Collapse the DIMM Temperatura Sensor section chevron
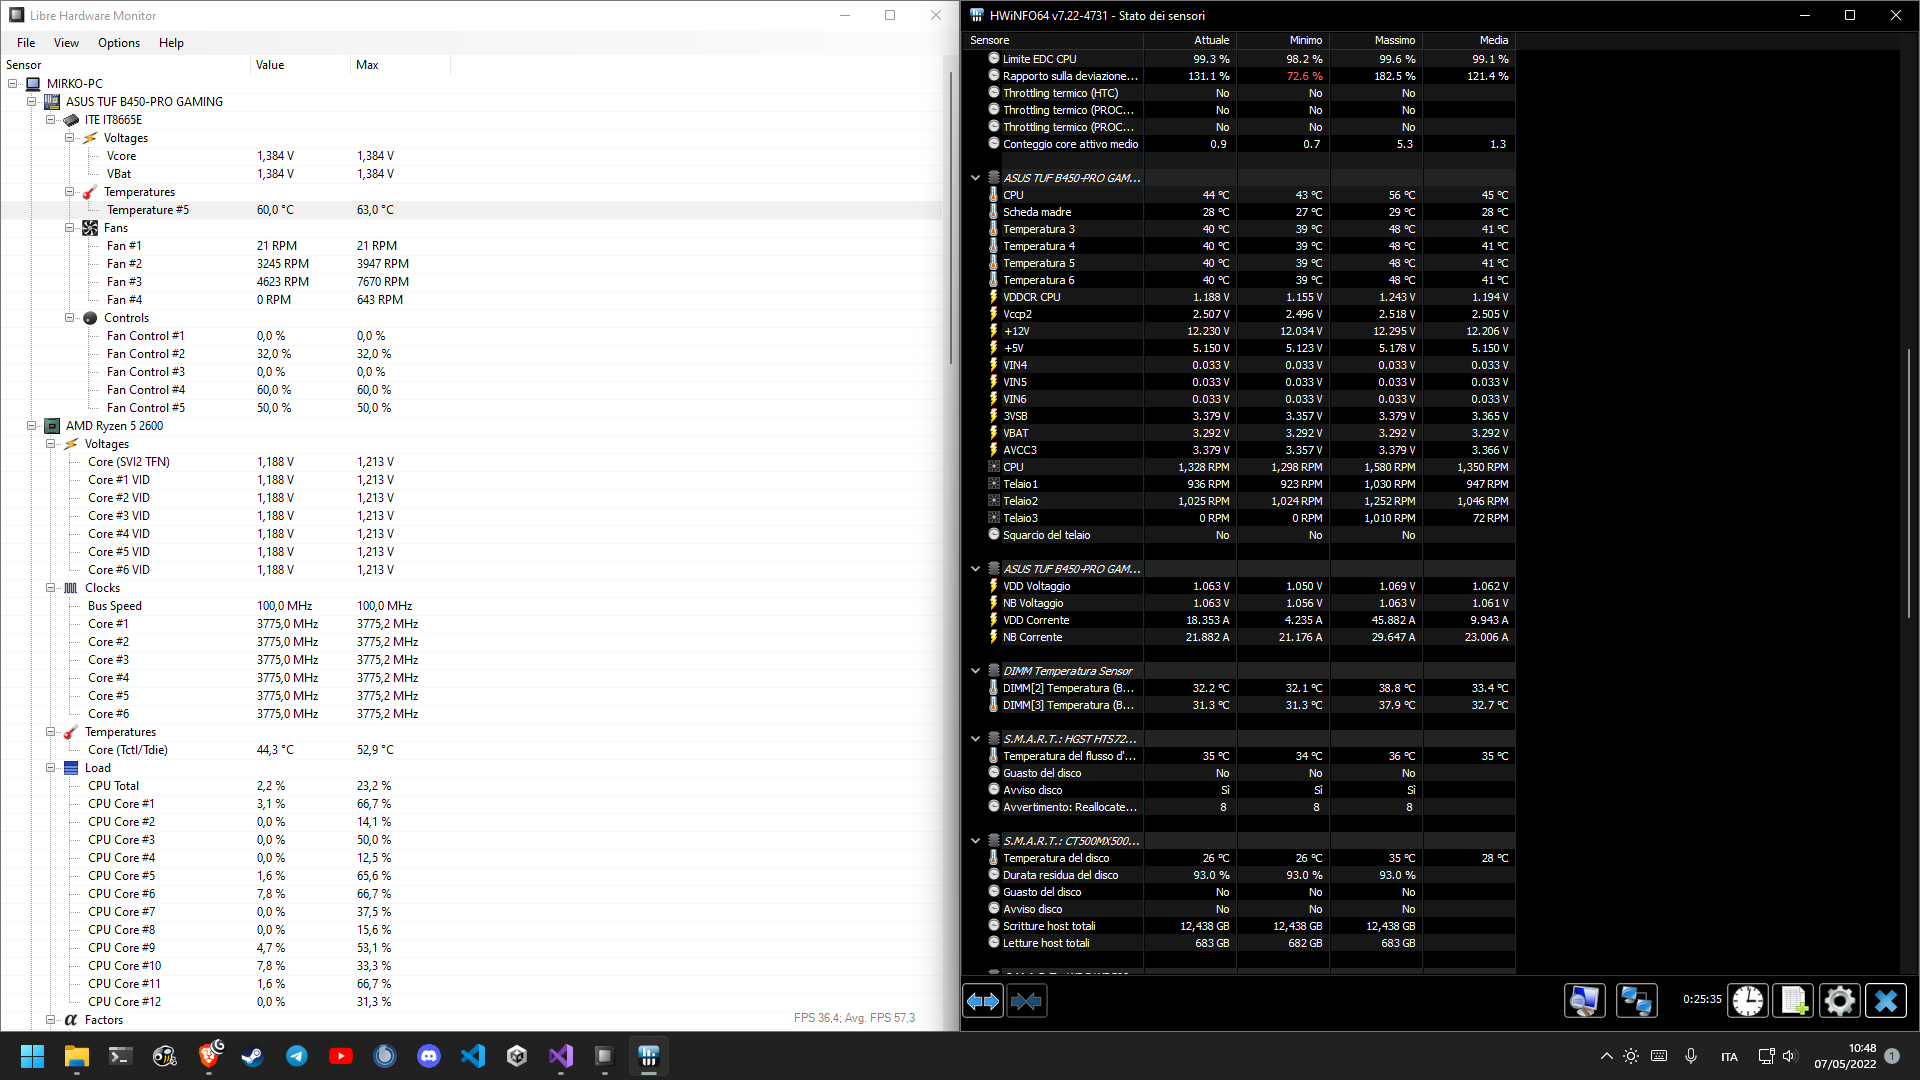1920x1080 pixels. pos(976,670)
